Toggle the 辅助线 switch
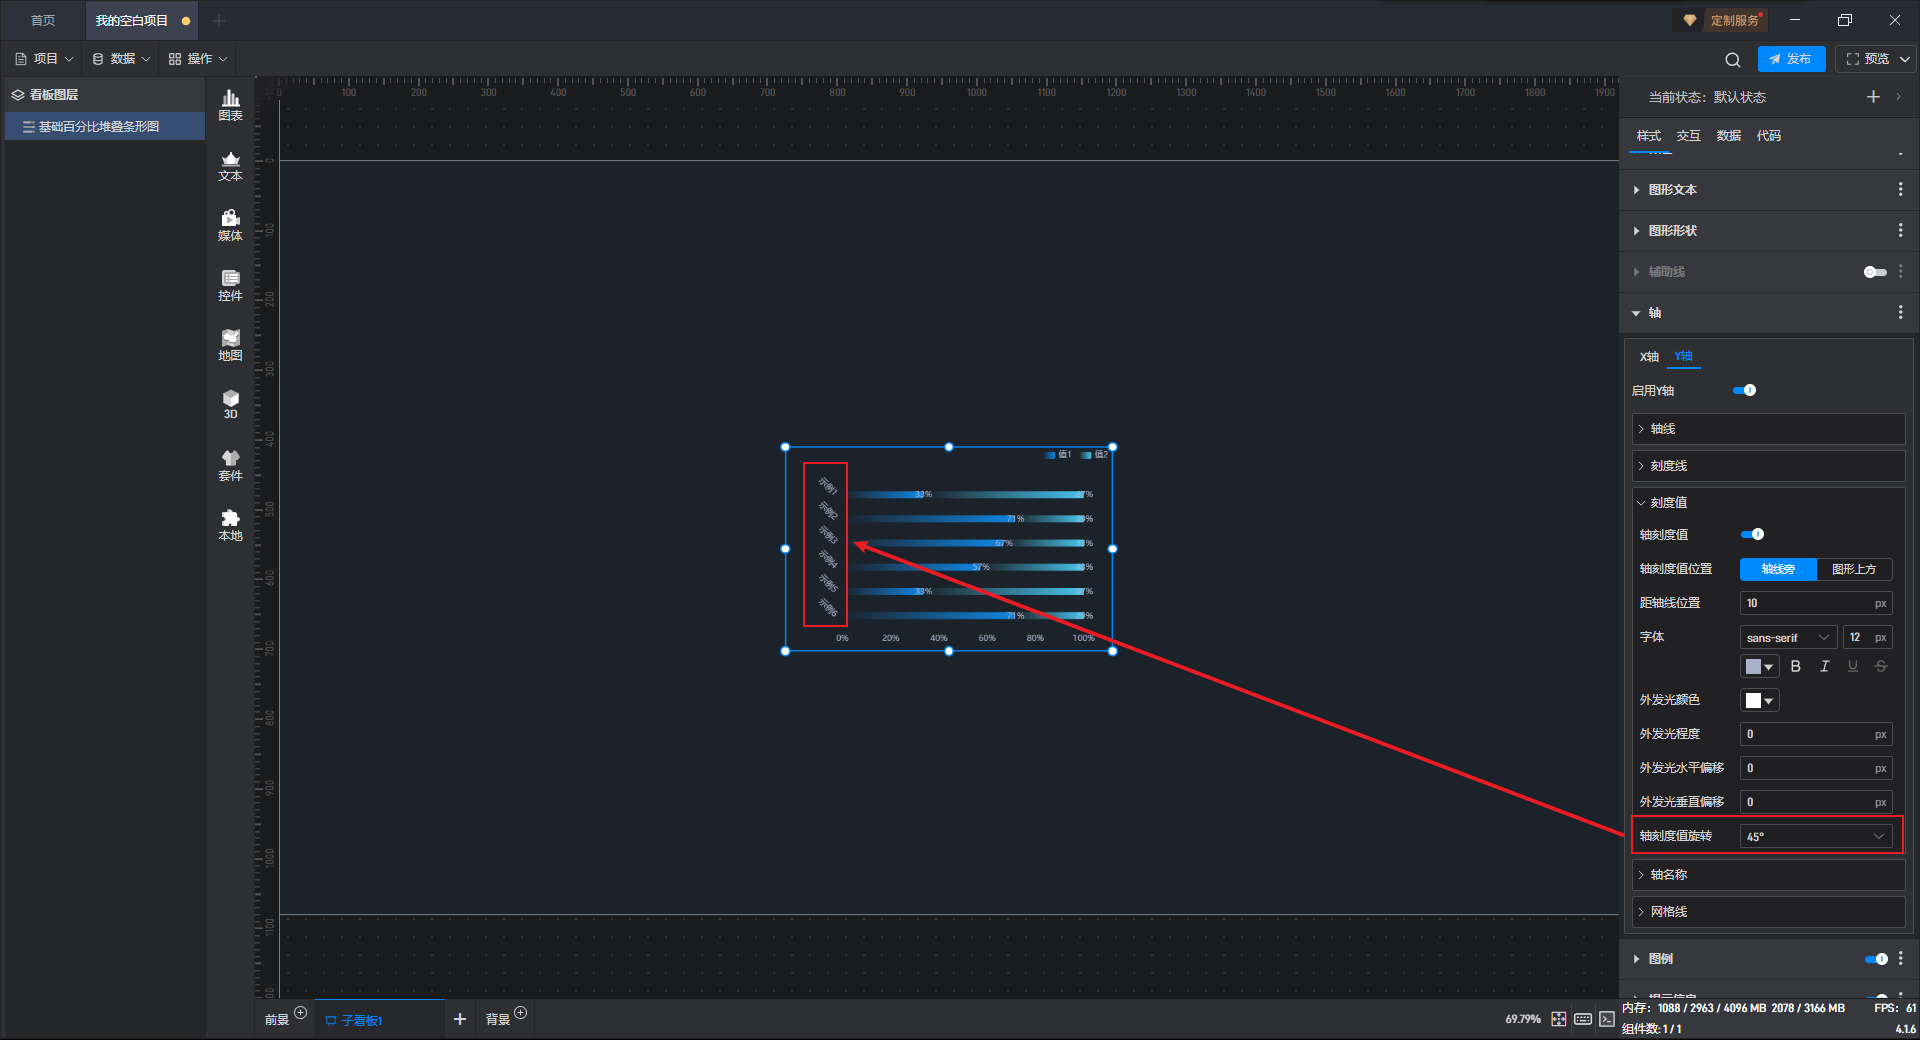1920x1040 pixels. (1875, 272)
